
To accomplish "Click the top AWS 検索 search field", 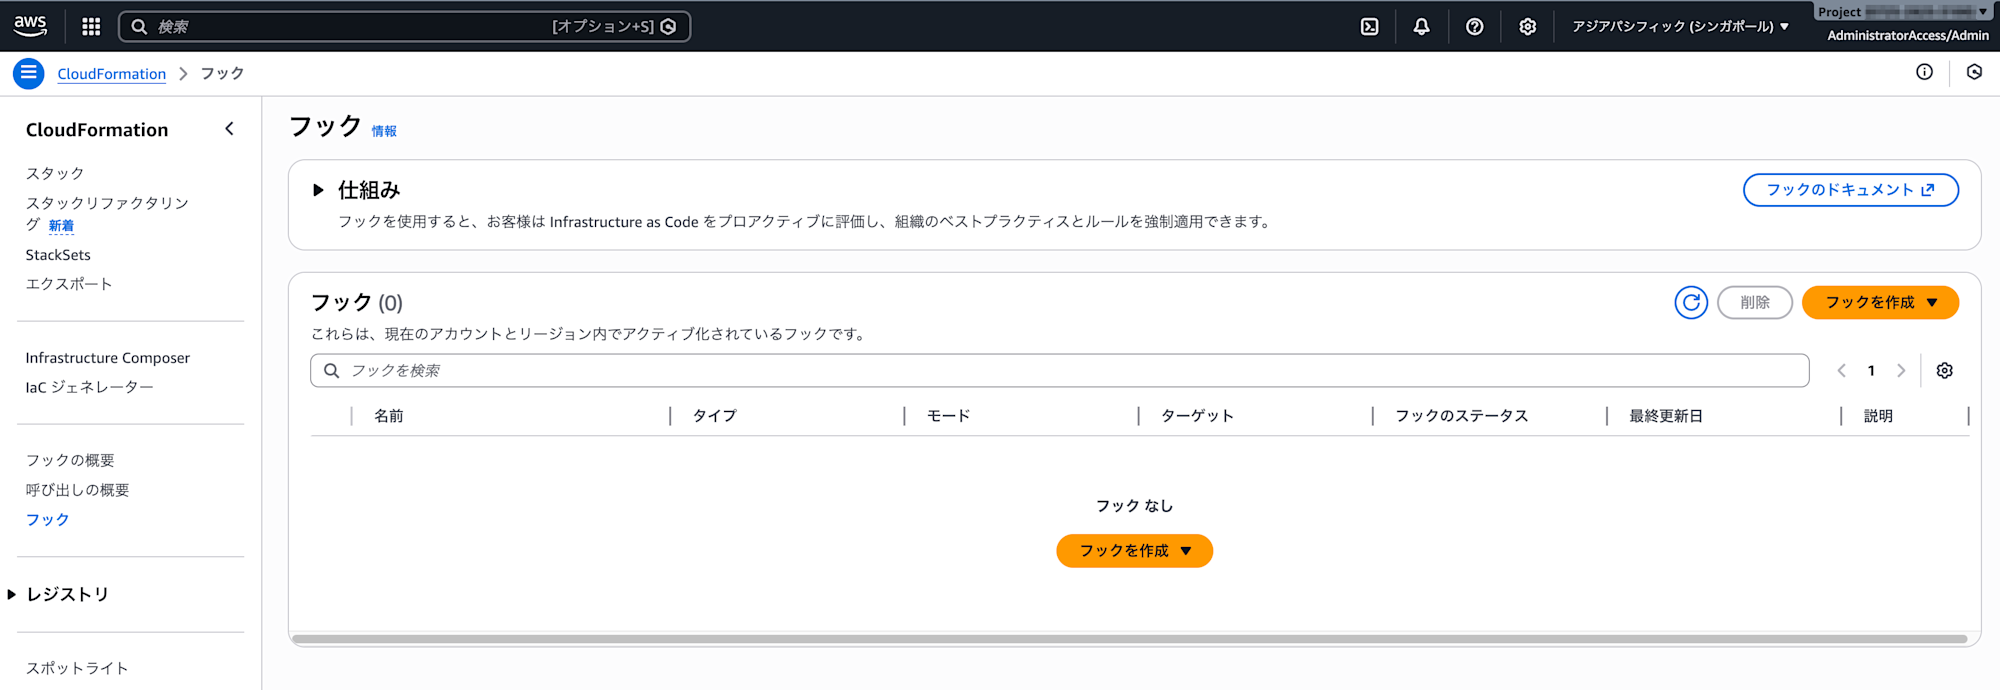I will tap(404, 27).
